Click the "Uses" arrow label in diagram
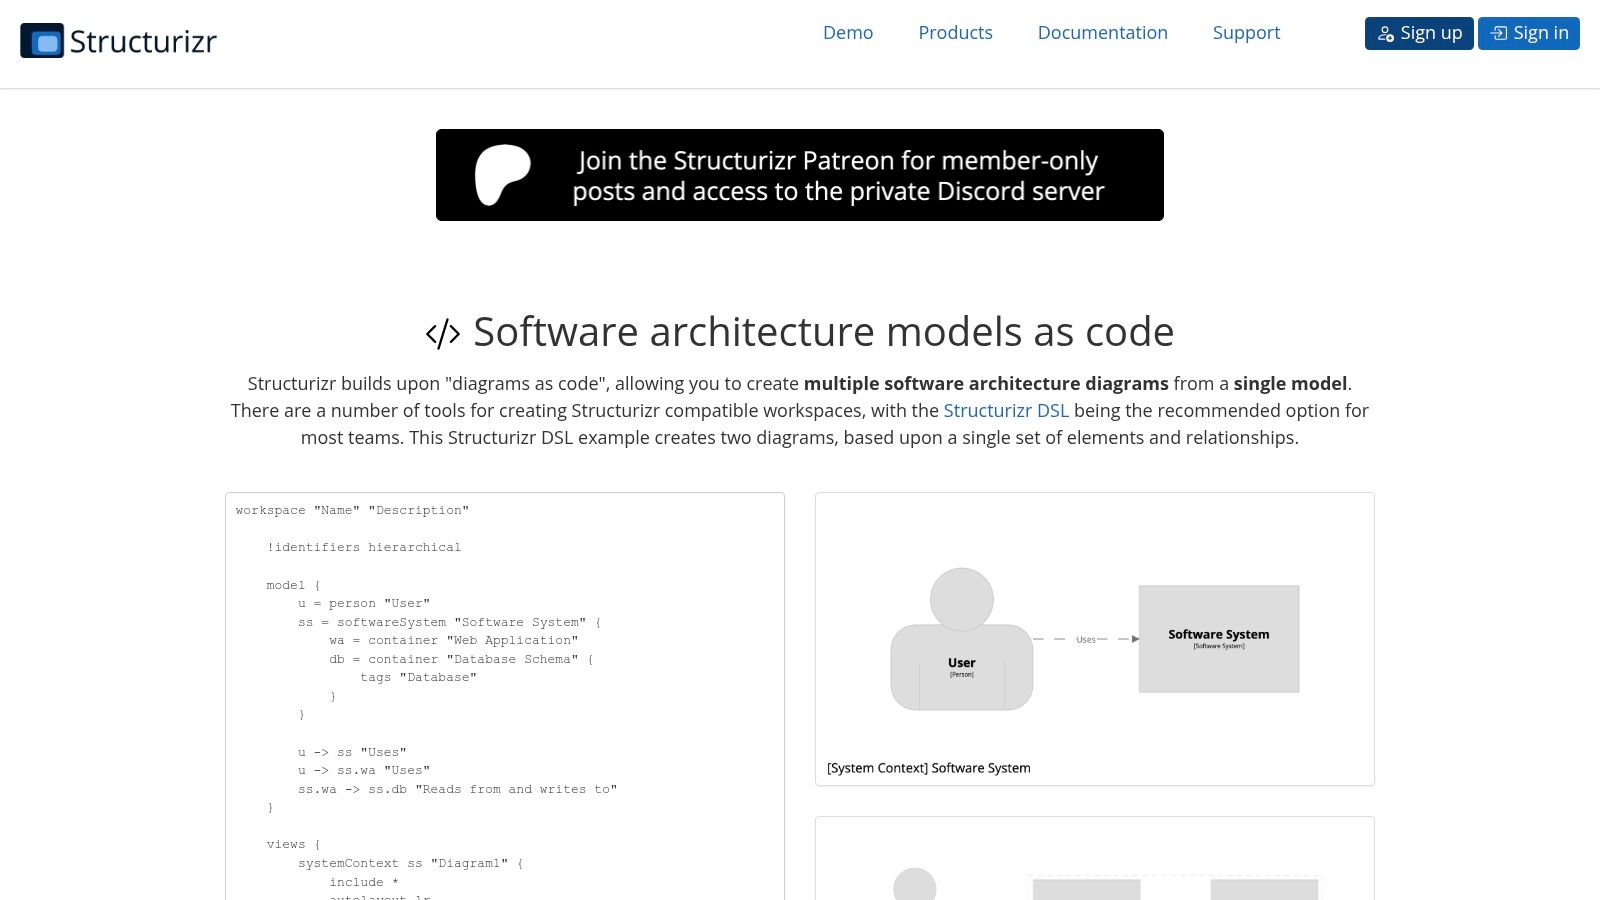Image resolution: width=1600 pixels, height=900 pixels. [x=1085, y=639]
